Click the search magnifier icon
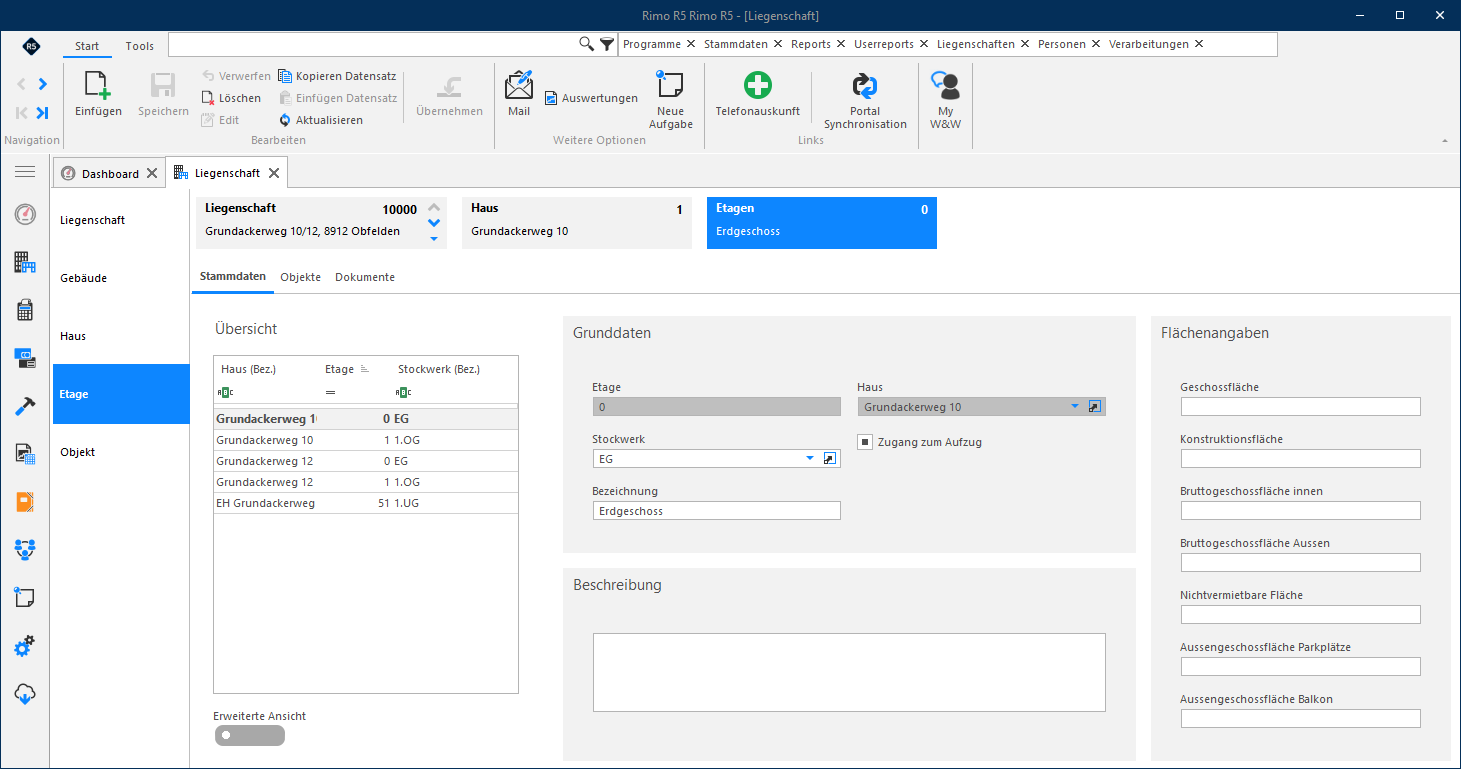 (x=587, y=44)
